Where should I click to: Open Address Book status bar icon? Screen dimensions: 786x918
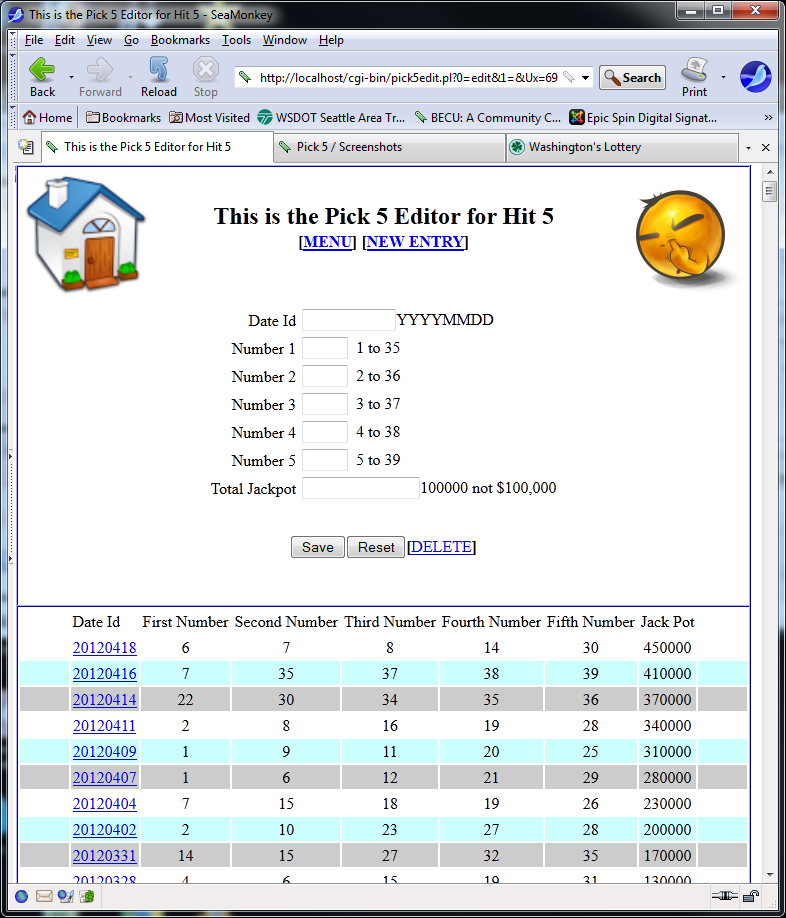click(x=87, y=896)
